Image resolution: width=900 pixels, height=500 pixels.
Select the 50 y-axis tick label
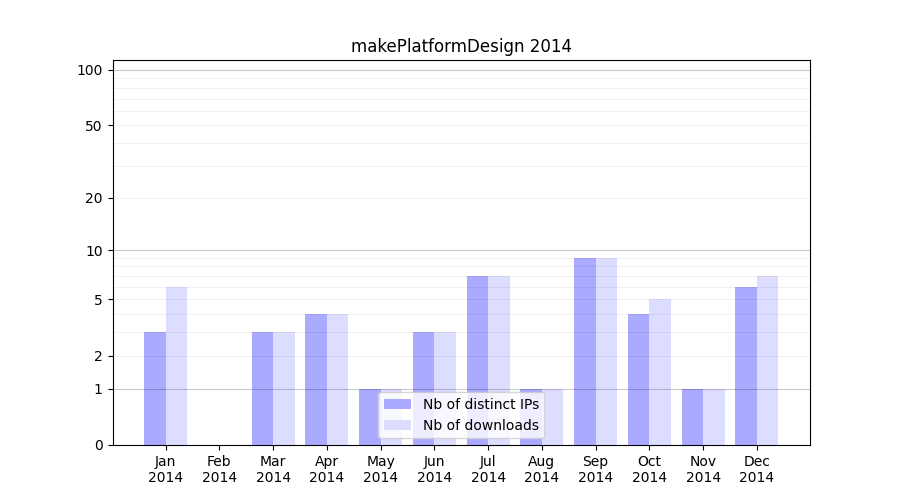point(93,126)
